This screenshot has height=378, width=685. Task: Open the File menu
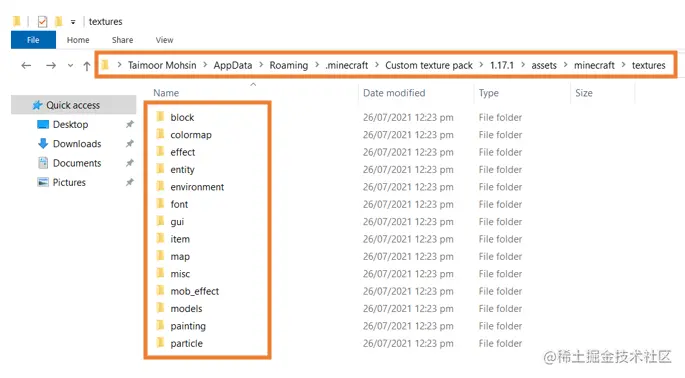33,40
